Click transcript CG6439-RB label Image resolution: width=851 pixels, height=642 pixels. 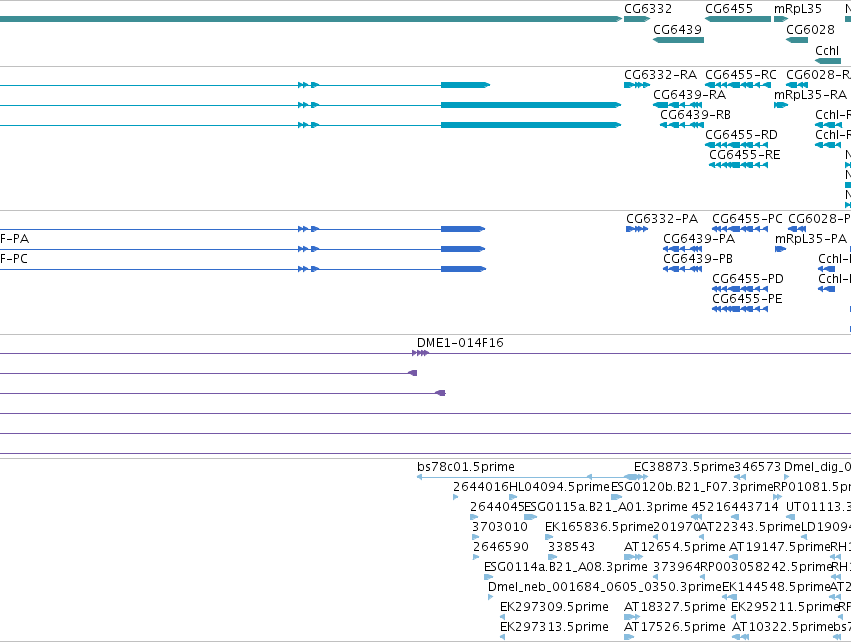tap(695, 115)
